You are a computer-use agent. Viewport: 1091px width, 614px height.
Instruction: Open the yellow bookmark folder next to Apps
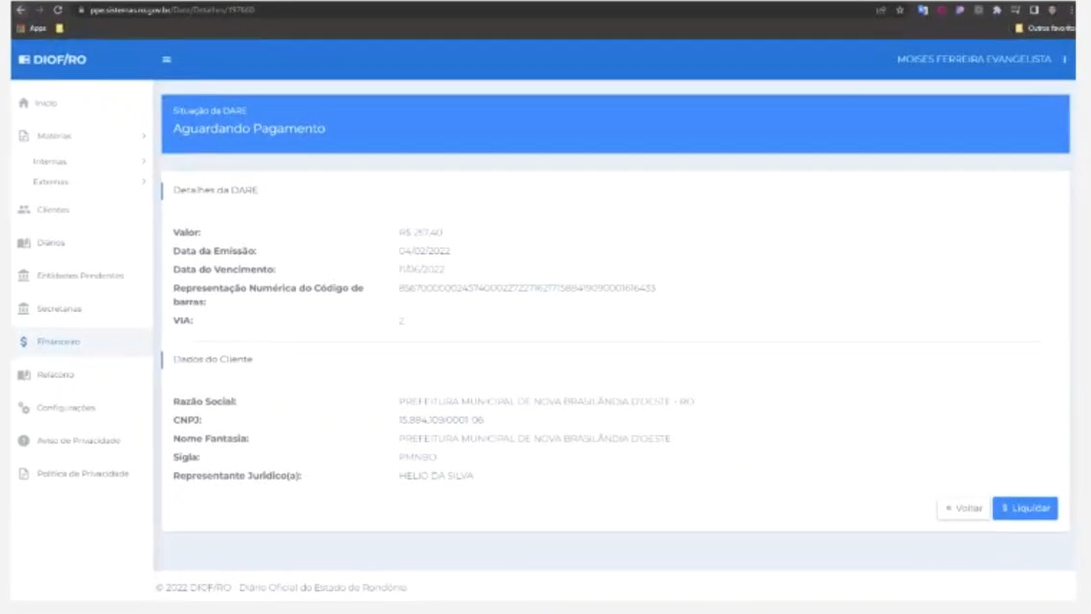pos(60,29)
